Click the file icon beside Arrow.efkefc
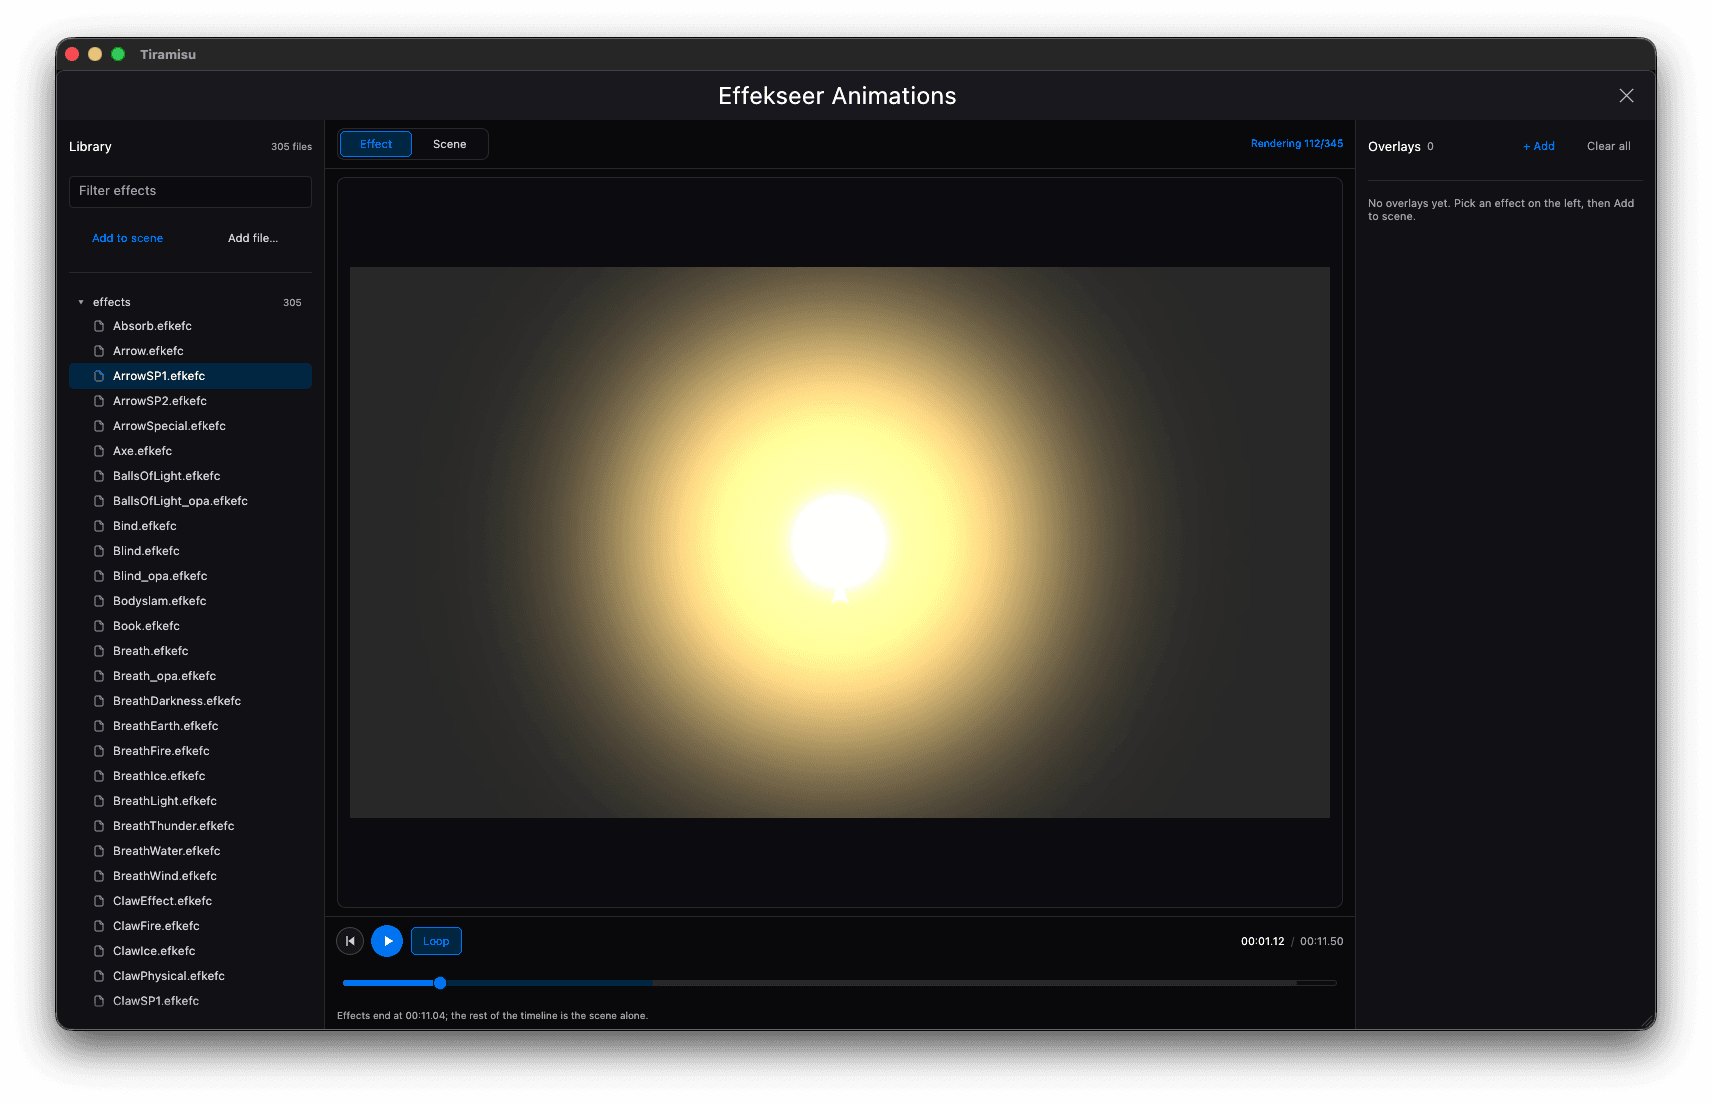Image resolution: width=1712 pixels, height=1104 pixels. tap(99, 351)
